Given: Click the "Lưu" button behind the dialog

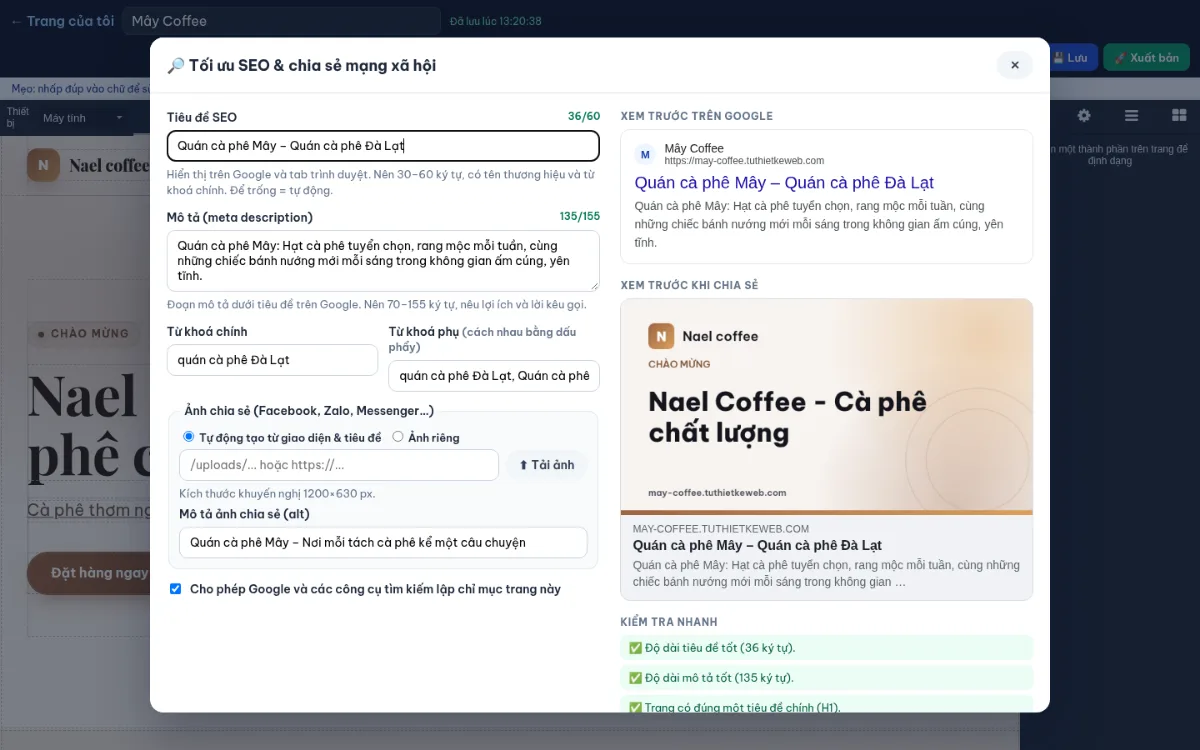Looking at the screenshot, I should (1070, 58).
